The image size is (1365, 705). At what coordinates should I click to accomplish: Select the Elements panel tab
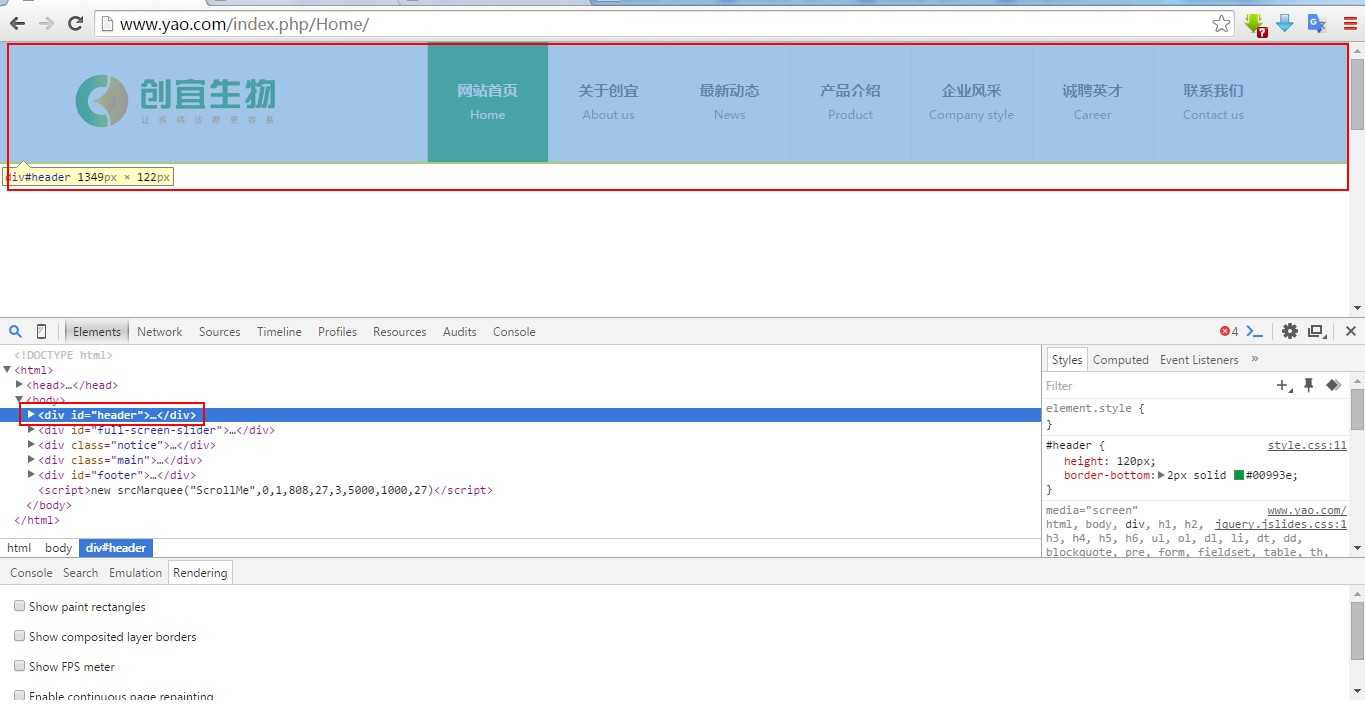96,332
